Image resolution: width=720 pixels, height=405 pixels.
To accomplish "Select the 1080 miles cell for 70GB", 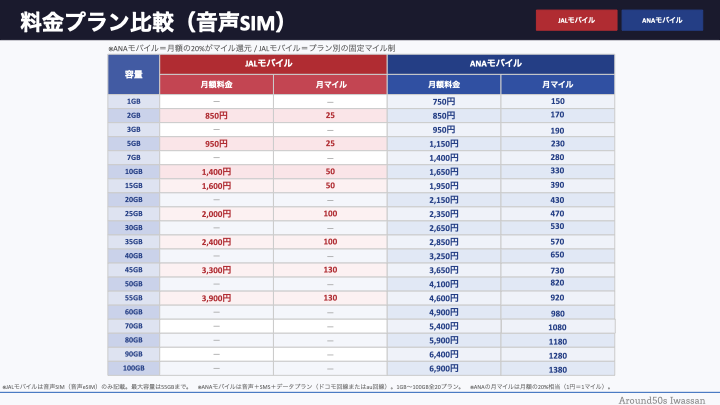I will pos(557,326).
